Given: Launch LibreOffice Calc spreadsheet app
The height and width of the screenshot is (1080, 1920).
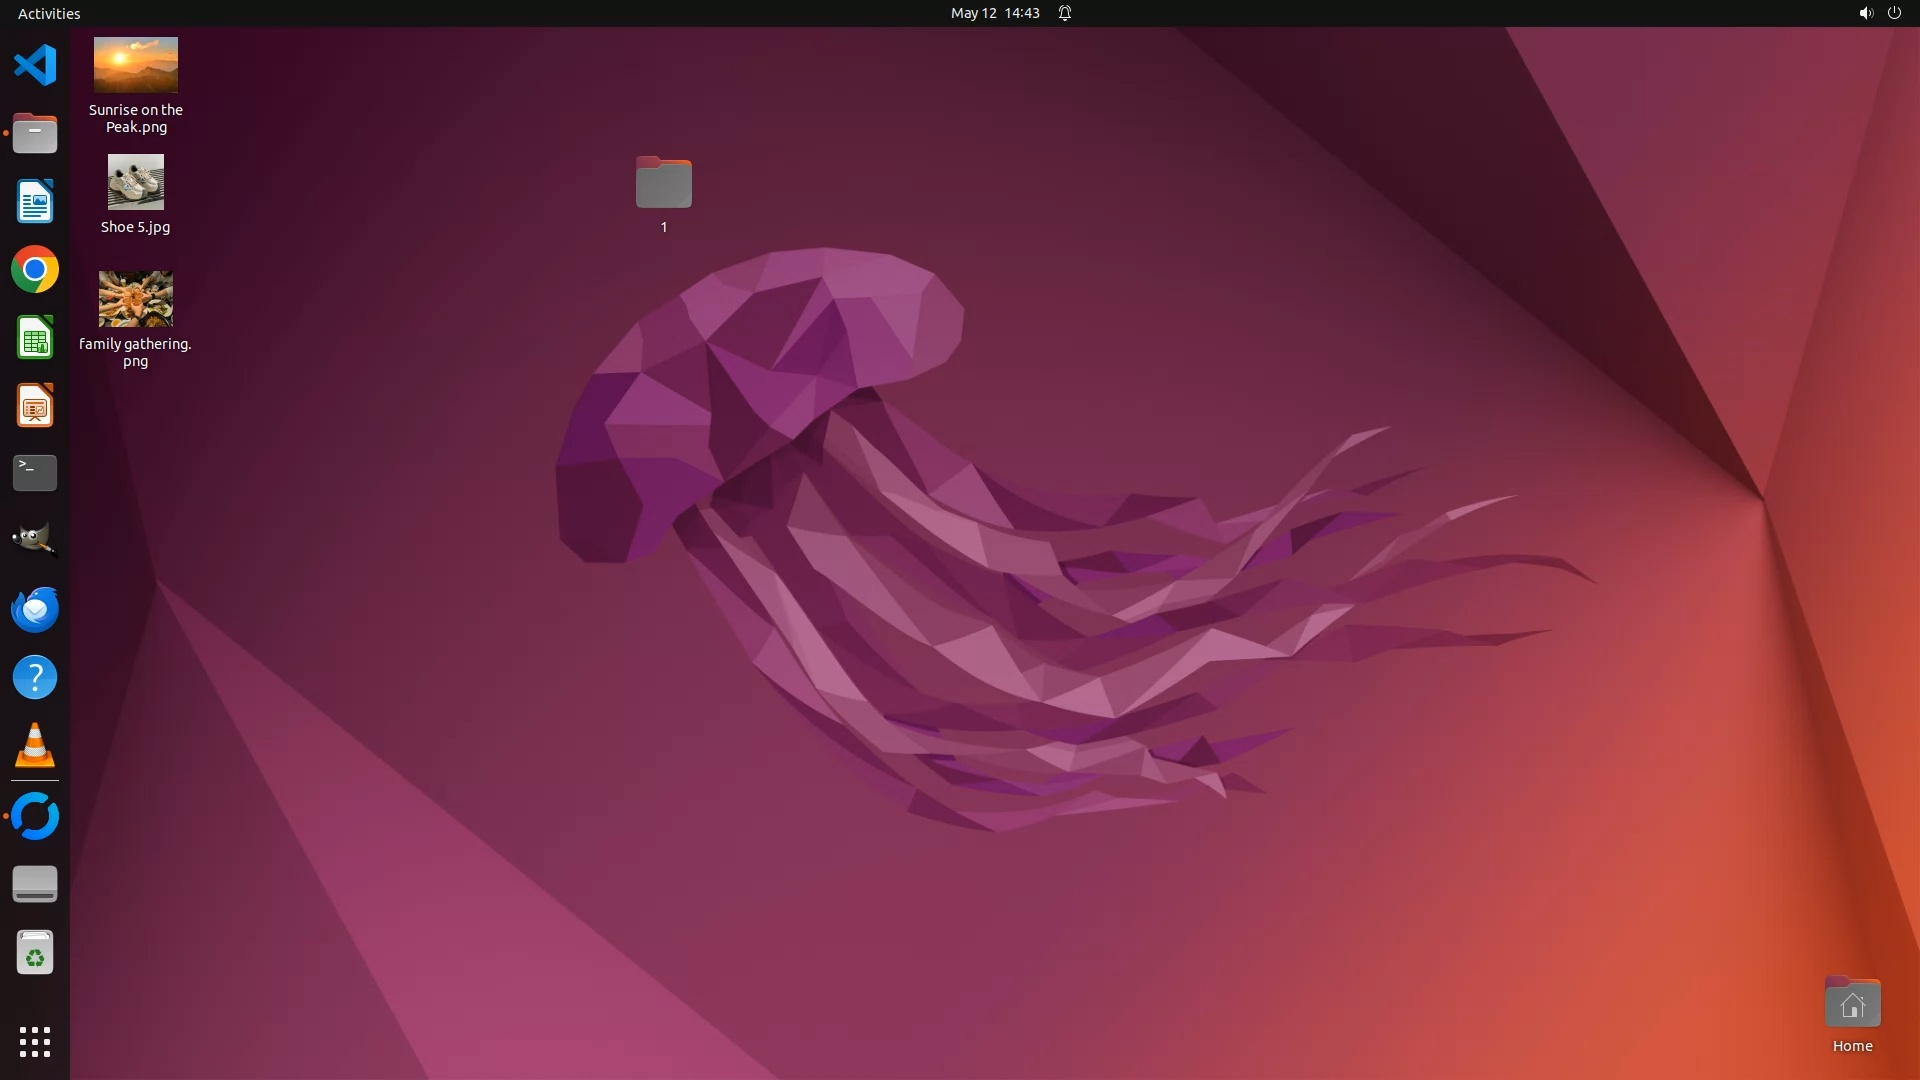Looking at the screenshot, I should point(35,338).
